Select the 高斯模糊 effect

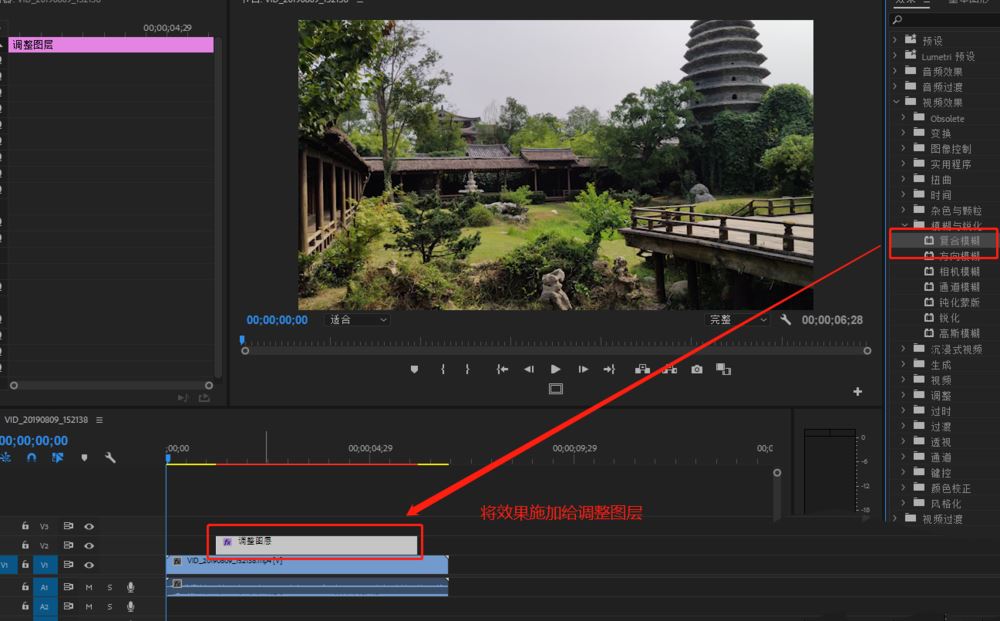pos(952,333)
